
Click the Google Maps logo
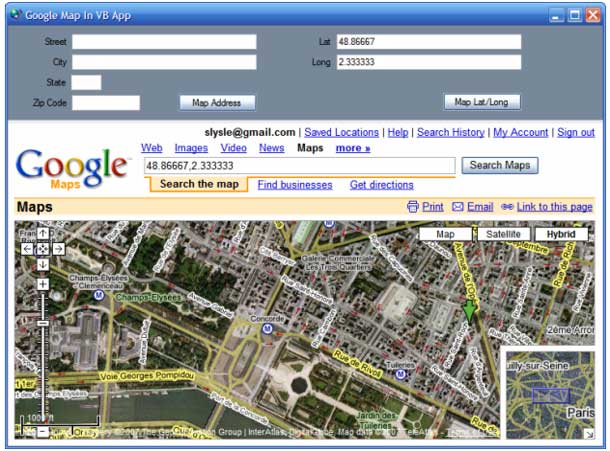coord(72,168)
